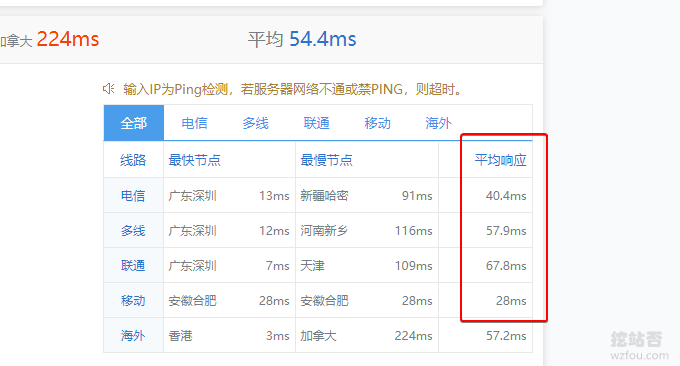The width and height of the screenshot is (680, 366).
Task: Open the 多线 tab
Action: click(x=255, y=123)
